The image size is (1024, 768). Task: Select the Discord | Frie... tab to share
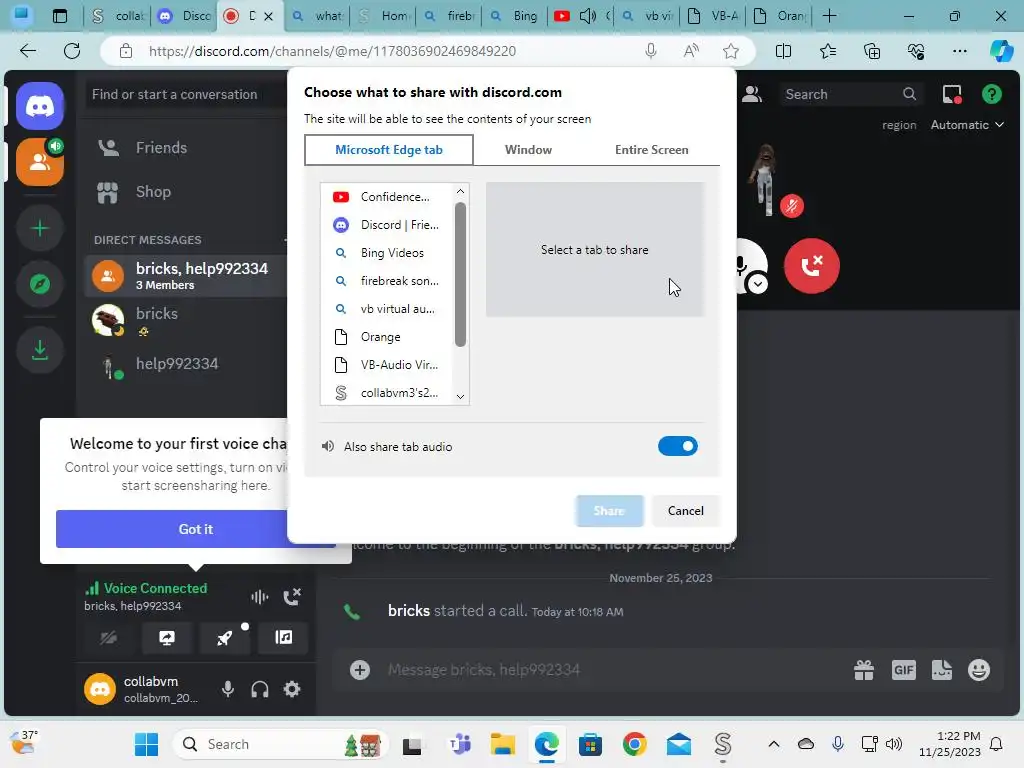click(x=387, y=225)
